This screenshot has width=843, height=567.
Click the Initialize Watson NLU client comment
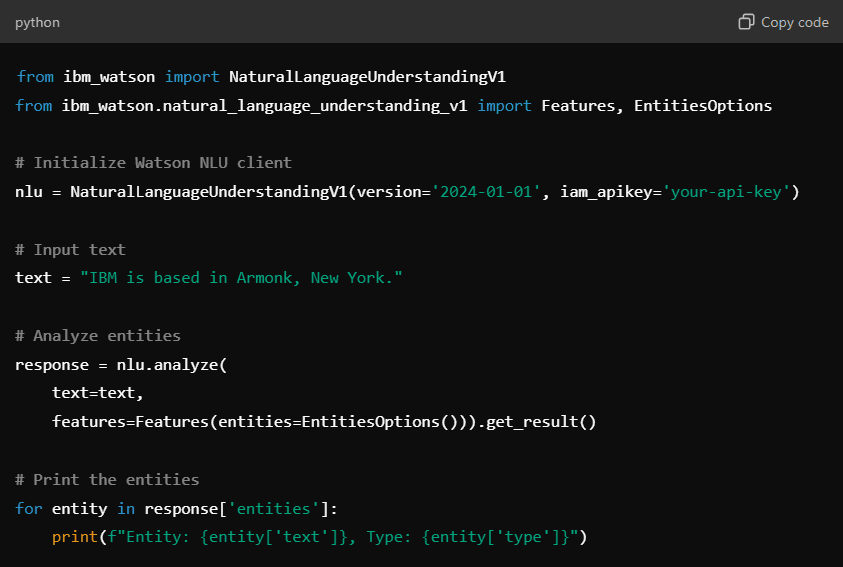click(153, 163)
